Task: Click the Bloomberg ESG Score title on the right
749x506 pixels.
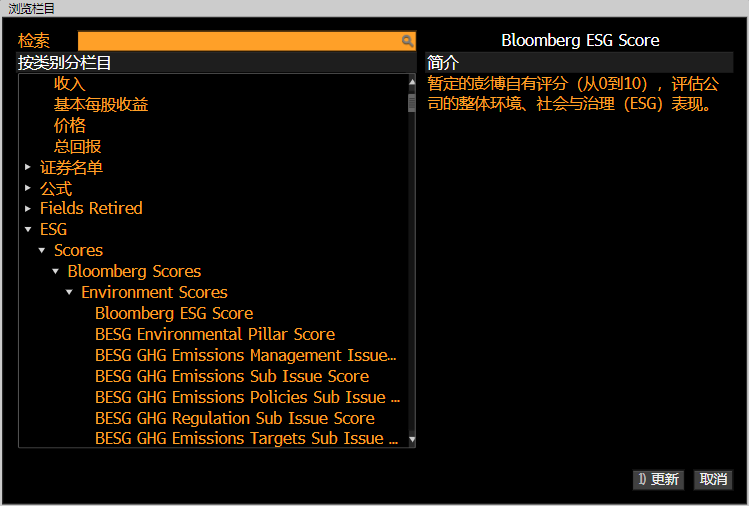Action: [x=580, y=41]
